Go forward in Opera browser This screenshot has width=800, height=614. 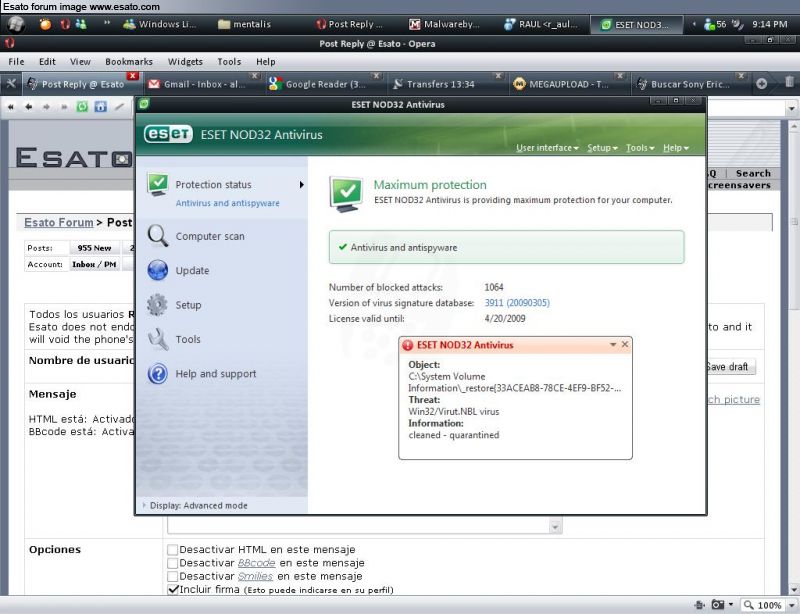(x=46, y=107)
